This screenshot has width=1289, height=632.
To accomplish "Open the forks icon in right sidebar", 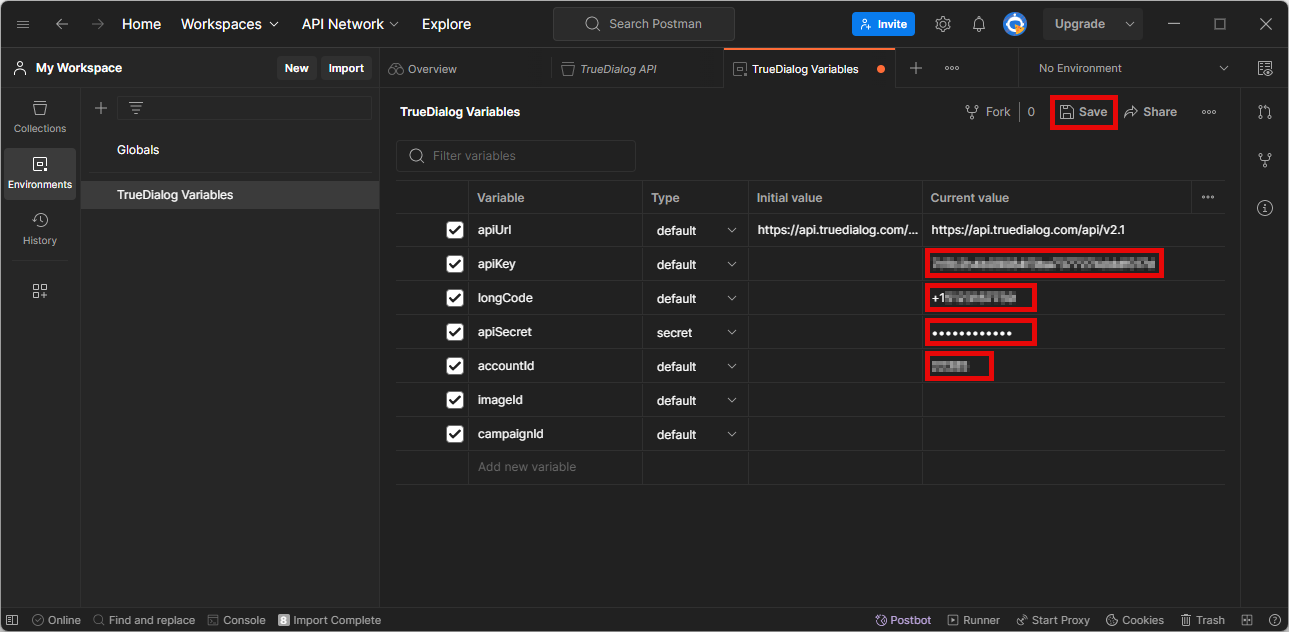I will [1265, 160].
